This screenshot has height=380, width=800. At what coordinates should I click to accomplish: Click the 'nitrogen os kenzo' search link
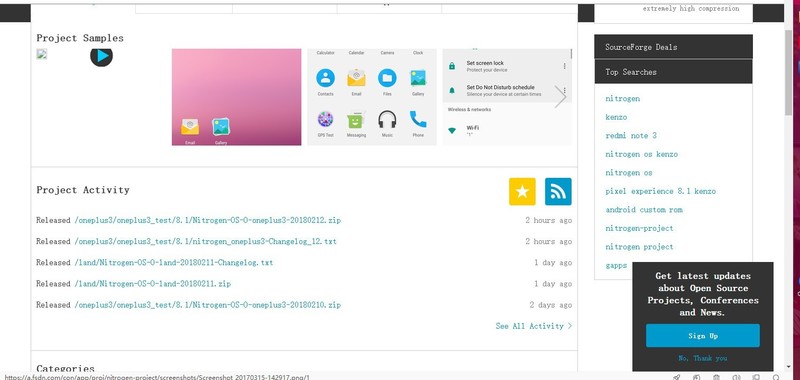click(642, 154)
